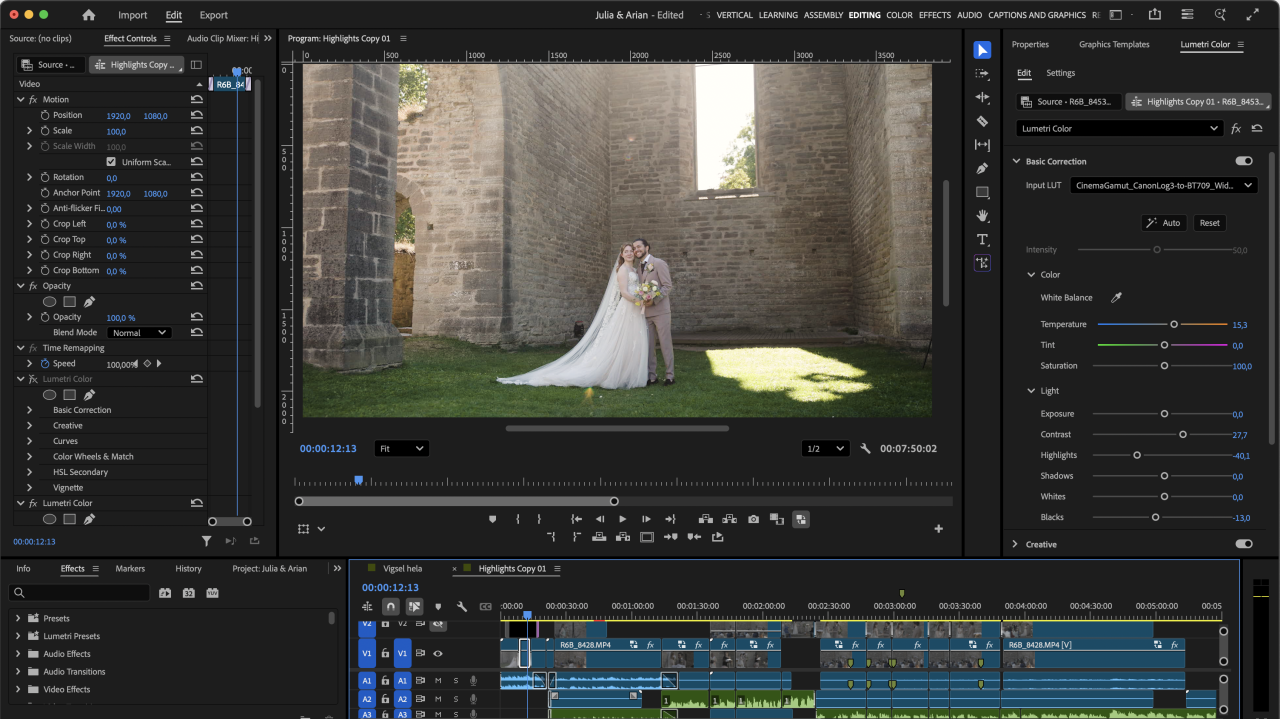Open the Input LUT dropdown
This screenshot has height=719, width=1280.
1163,185
